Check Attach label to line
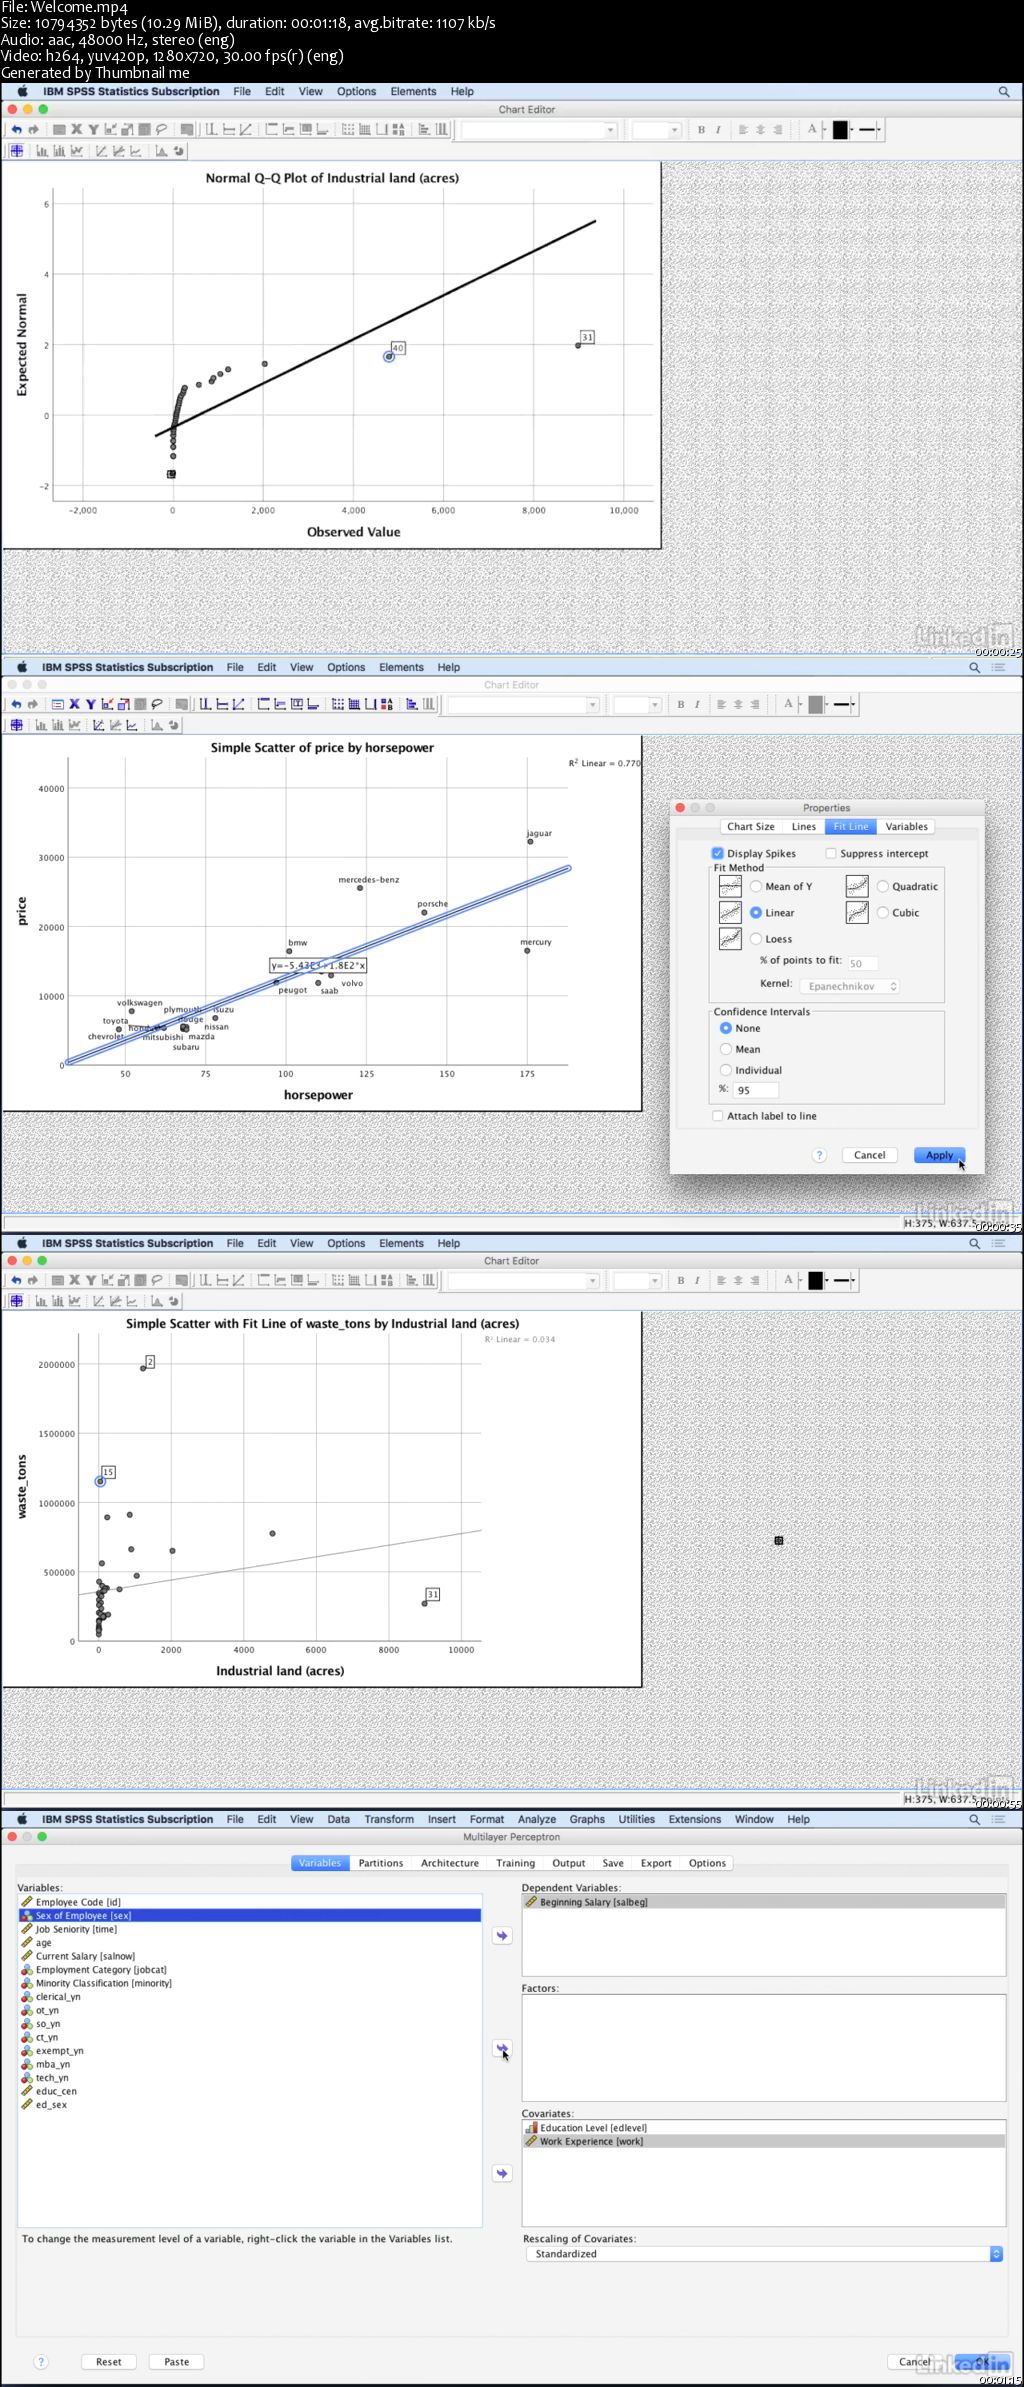This screenshot has height=2387, width=1024. click(717, 1116)
